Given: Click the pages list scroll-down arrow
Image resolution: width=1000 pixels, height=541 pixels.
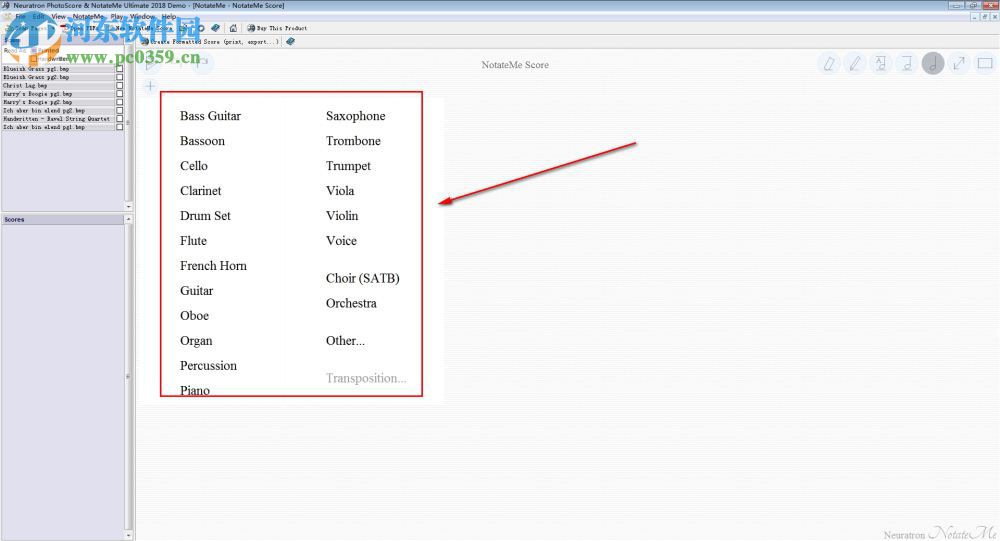Looking at the screenshot, I should pos(128,207).
